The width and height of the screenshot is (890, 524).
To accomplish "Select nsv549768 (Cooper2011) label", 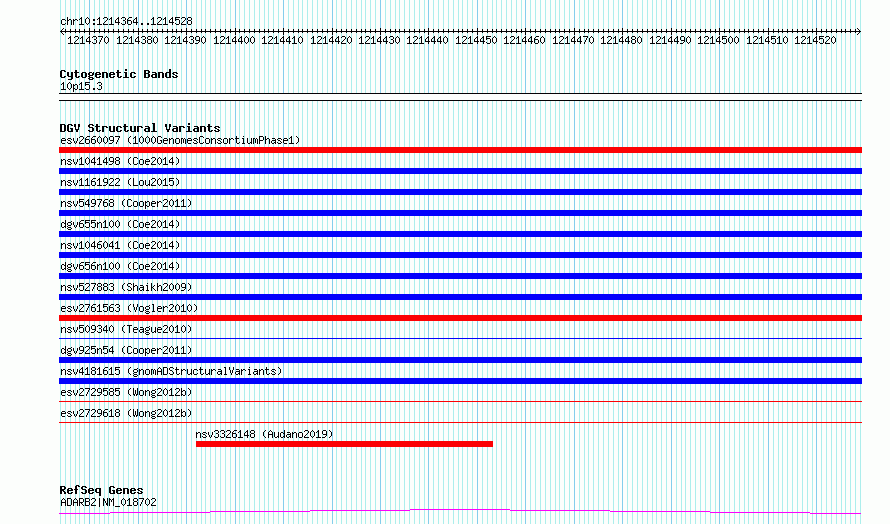I will click(126, 203).
